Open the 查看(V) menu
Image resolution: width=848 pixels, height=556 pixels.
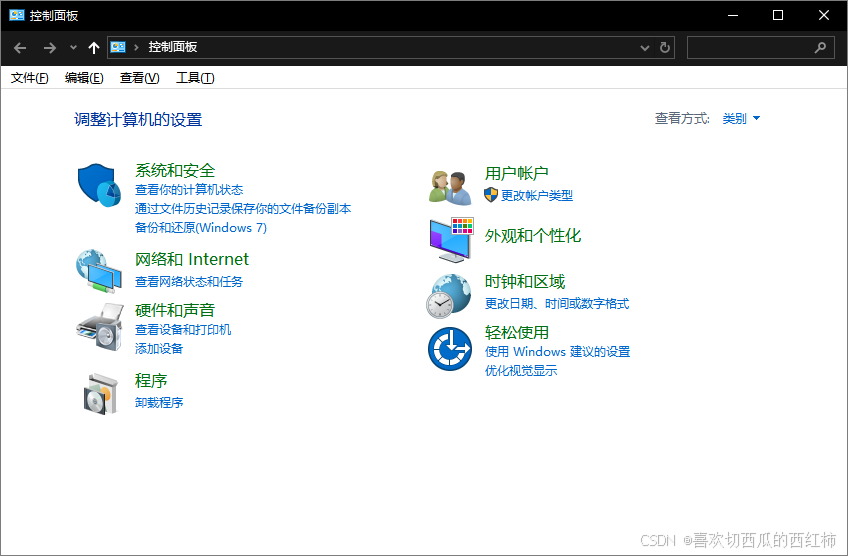point(140,78)
